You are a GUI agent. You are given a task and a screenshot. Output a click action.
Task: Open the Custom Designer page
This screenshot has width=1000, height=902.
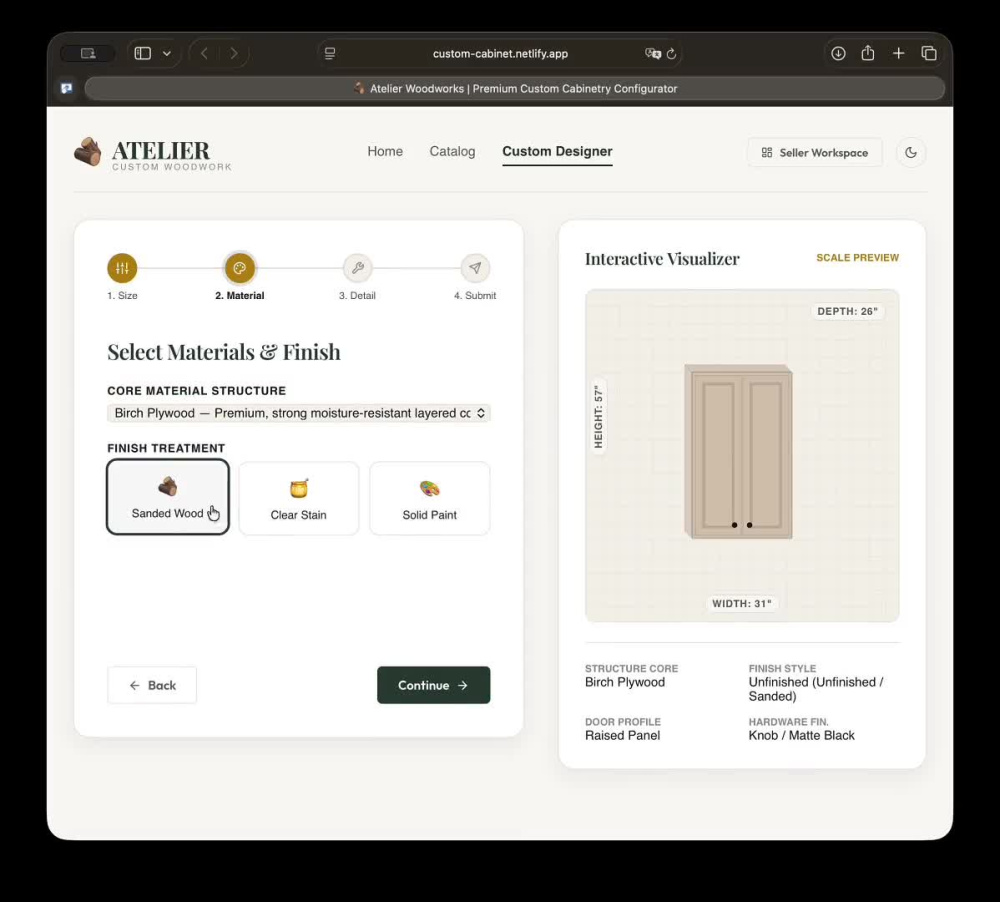[x=557, y=151]
